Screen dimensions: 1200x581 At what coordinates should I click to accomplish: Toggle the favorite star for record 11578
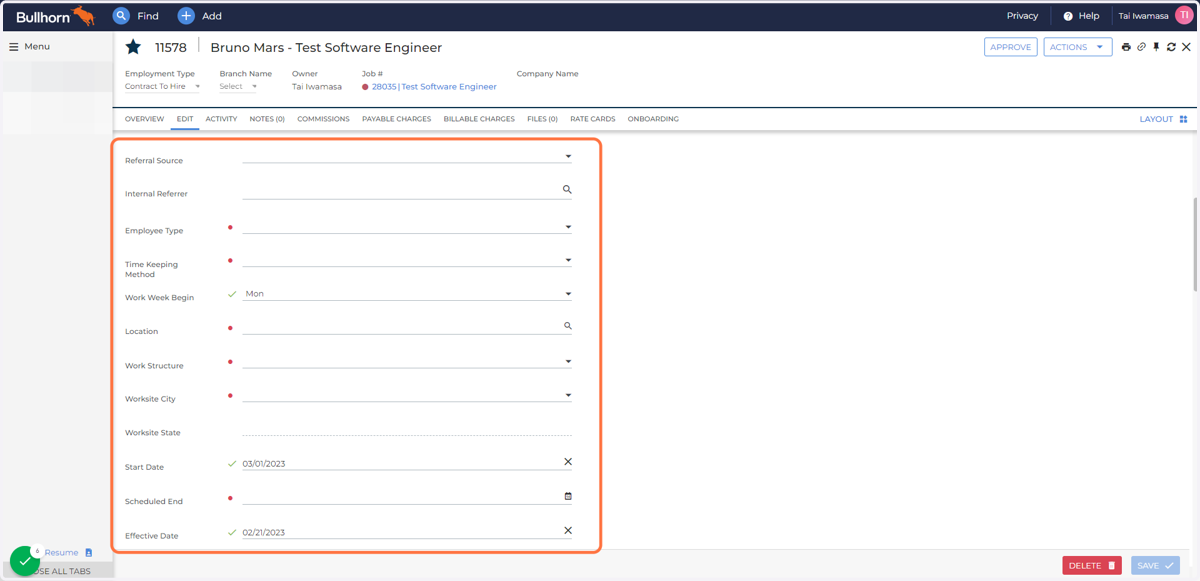click(133, 47)
